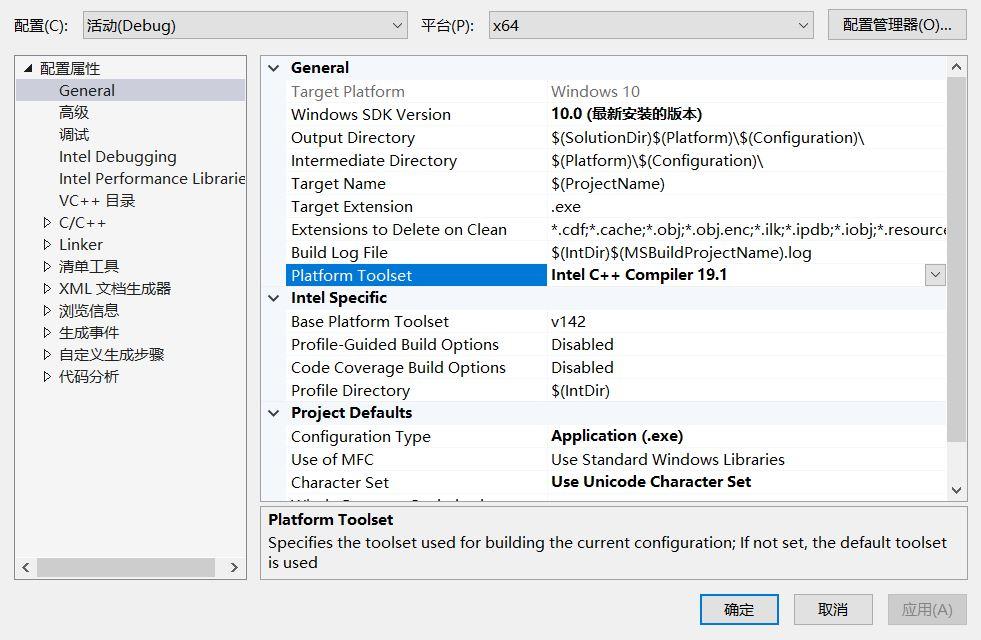Collapse the Intel Specific section
Viewport: 981px width, 640px height.
tap(273, 297)
